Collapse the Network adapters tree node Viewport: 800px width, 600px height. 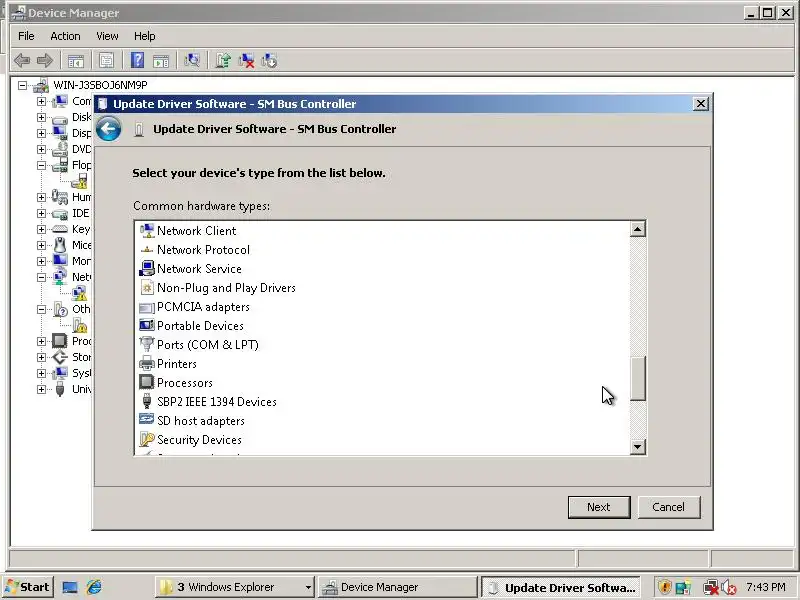[41, 277]
